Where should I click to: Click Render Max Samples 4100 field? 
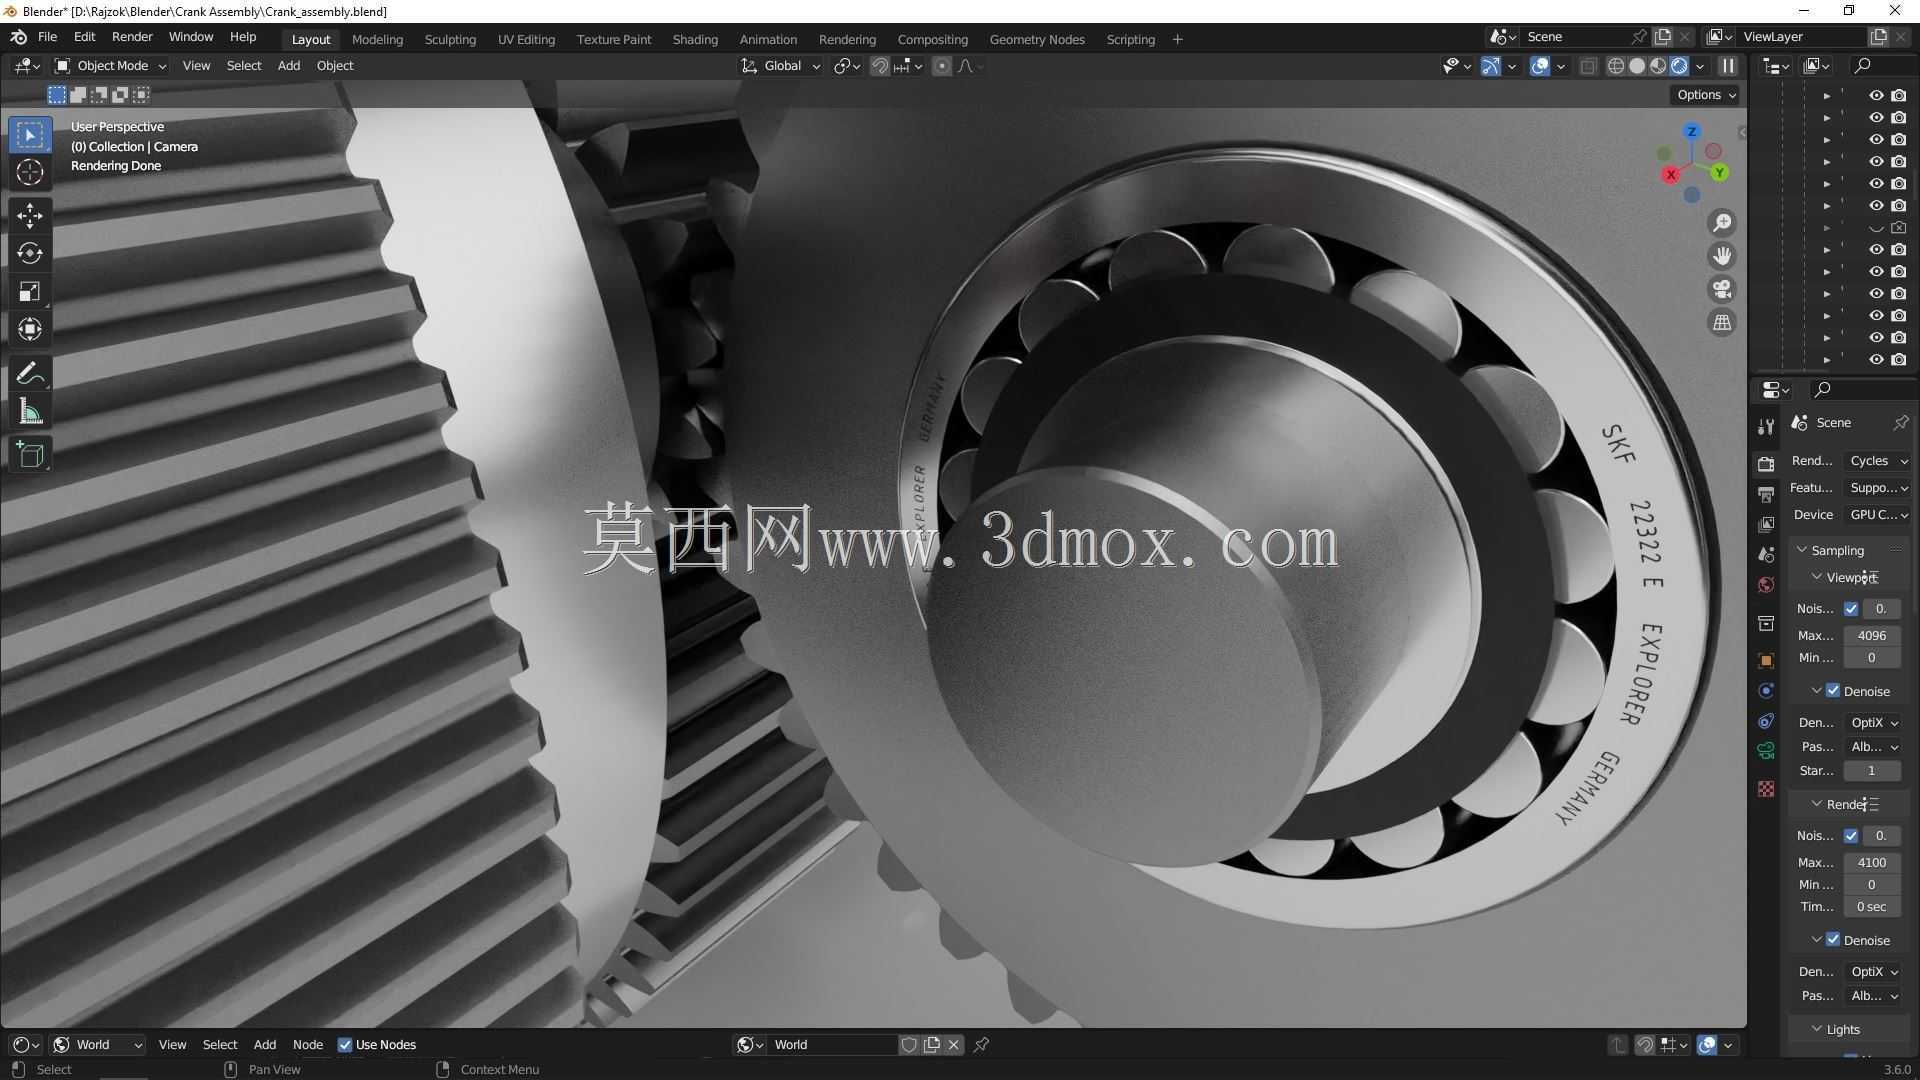(1871, 863)
